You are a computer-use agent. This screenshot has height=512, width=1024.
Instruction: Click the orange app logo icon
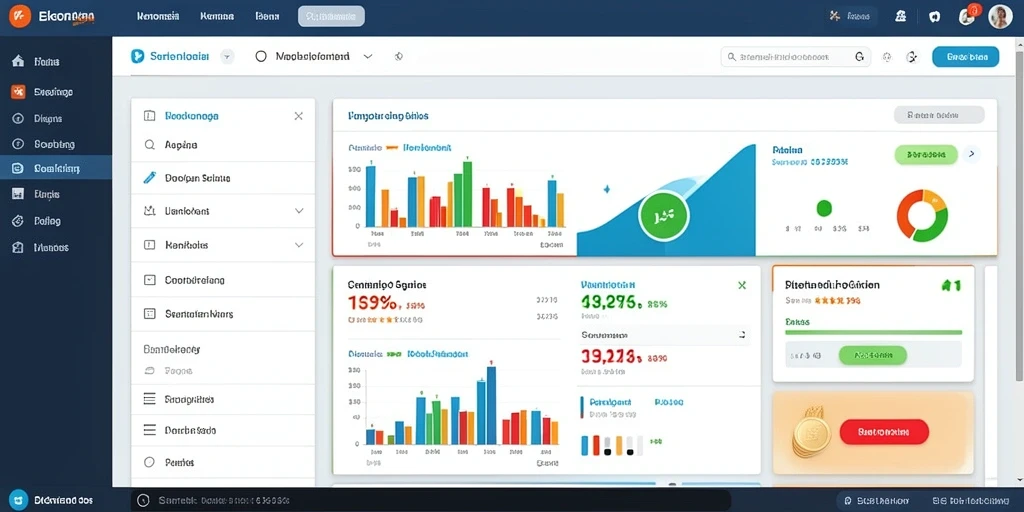20,16
